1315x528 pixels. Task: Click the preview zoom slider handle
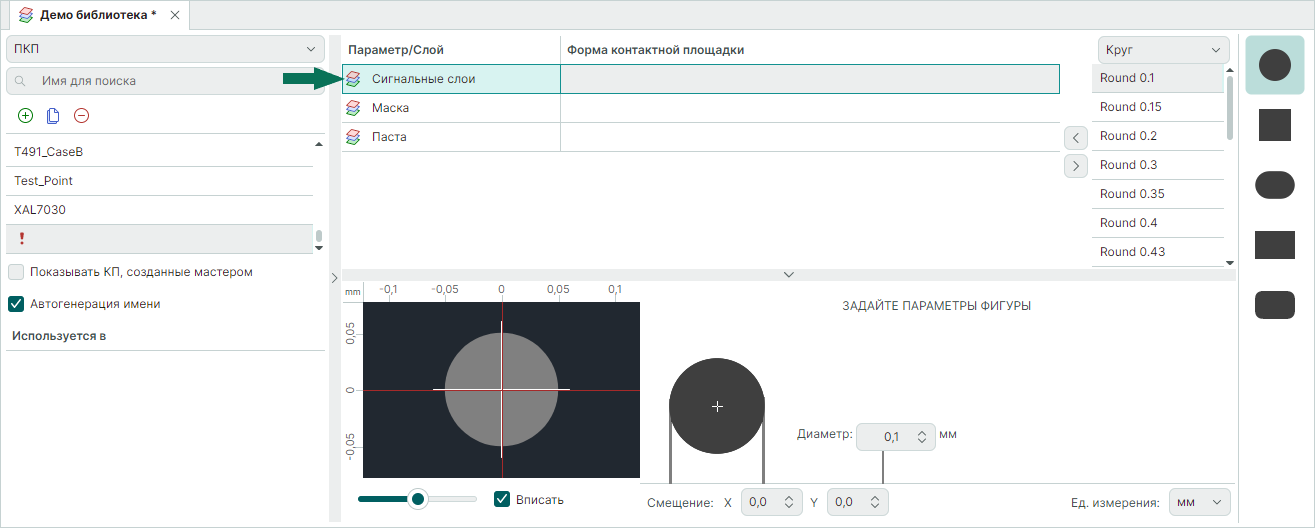point(418,498)
